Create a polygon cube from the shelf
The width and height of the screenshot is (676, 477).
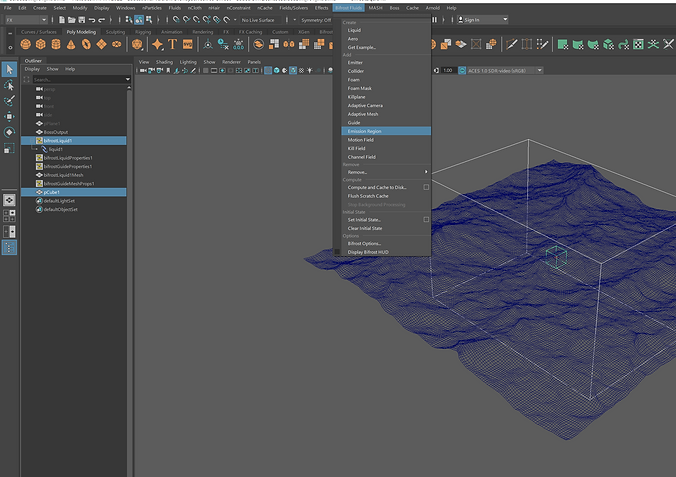(x=41, y=44)
